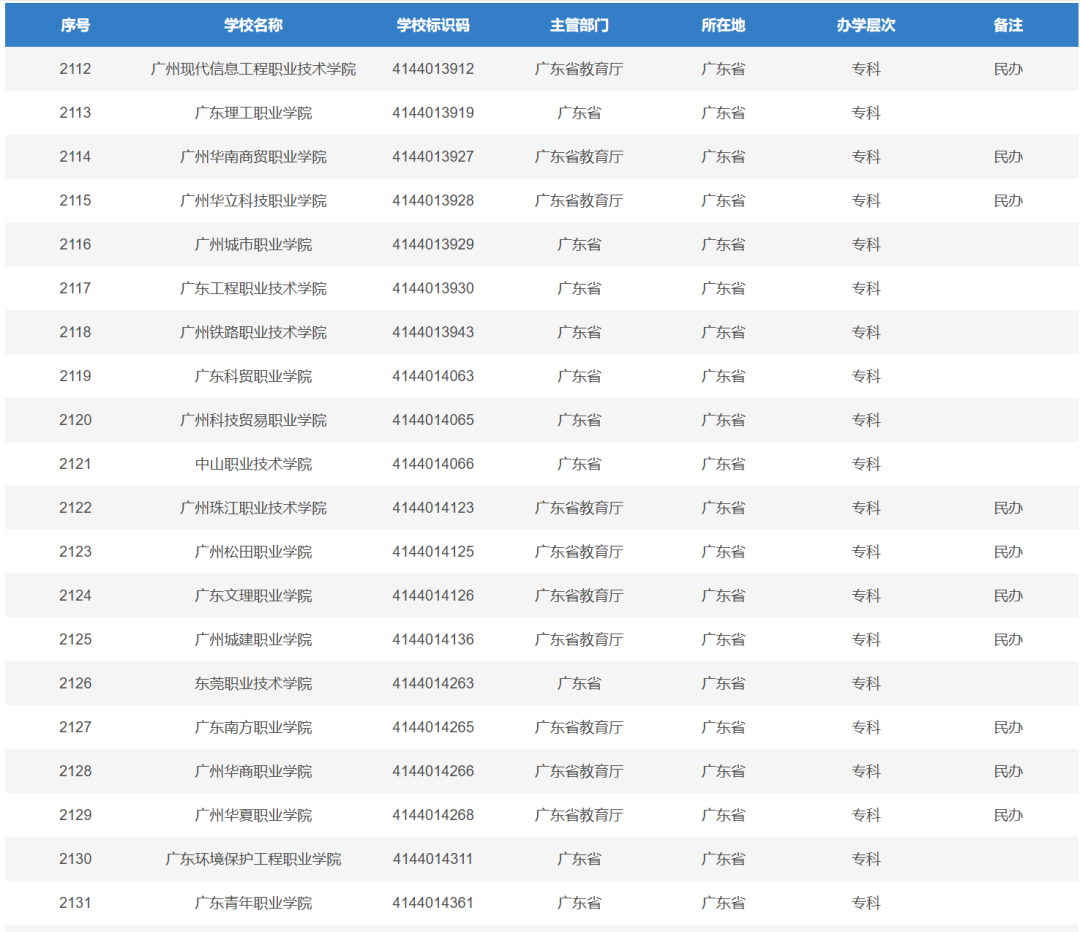Click the 办学层次 column header
This screenshot has height=932, width=1080.
(866, 25)
